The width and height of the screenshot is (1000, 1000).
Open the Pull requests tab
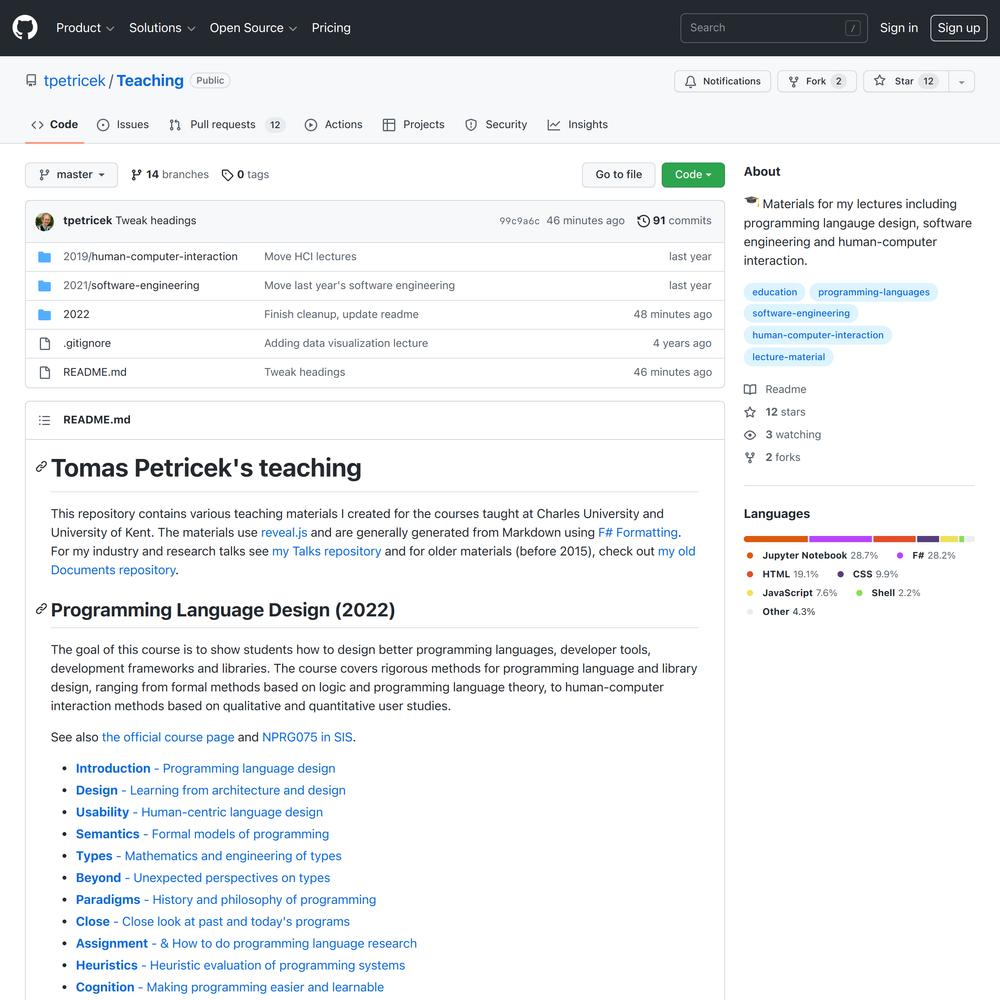click(x=227, y=125)
